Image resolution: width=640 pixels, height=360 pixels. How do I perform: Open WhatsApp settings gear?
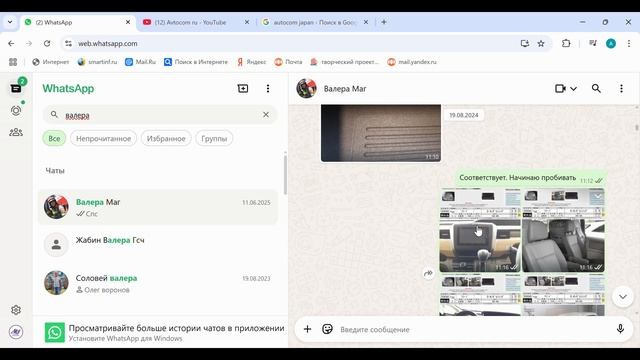click(x=16, y=310)
